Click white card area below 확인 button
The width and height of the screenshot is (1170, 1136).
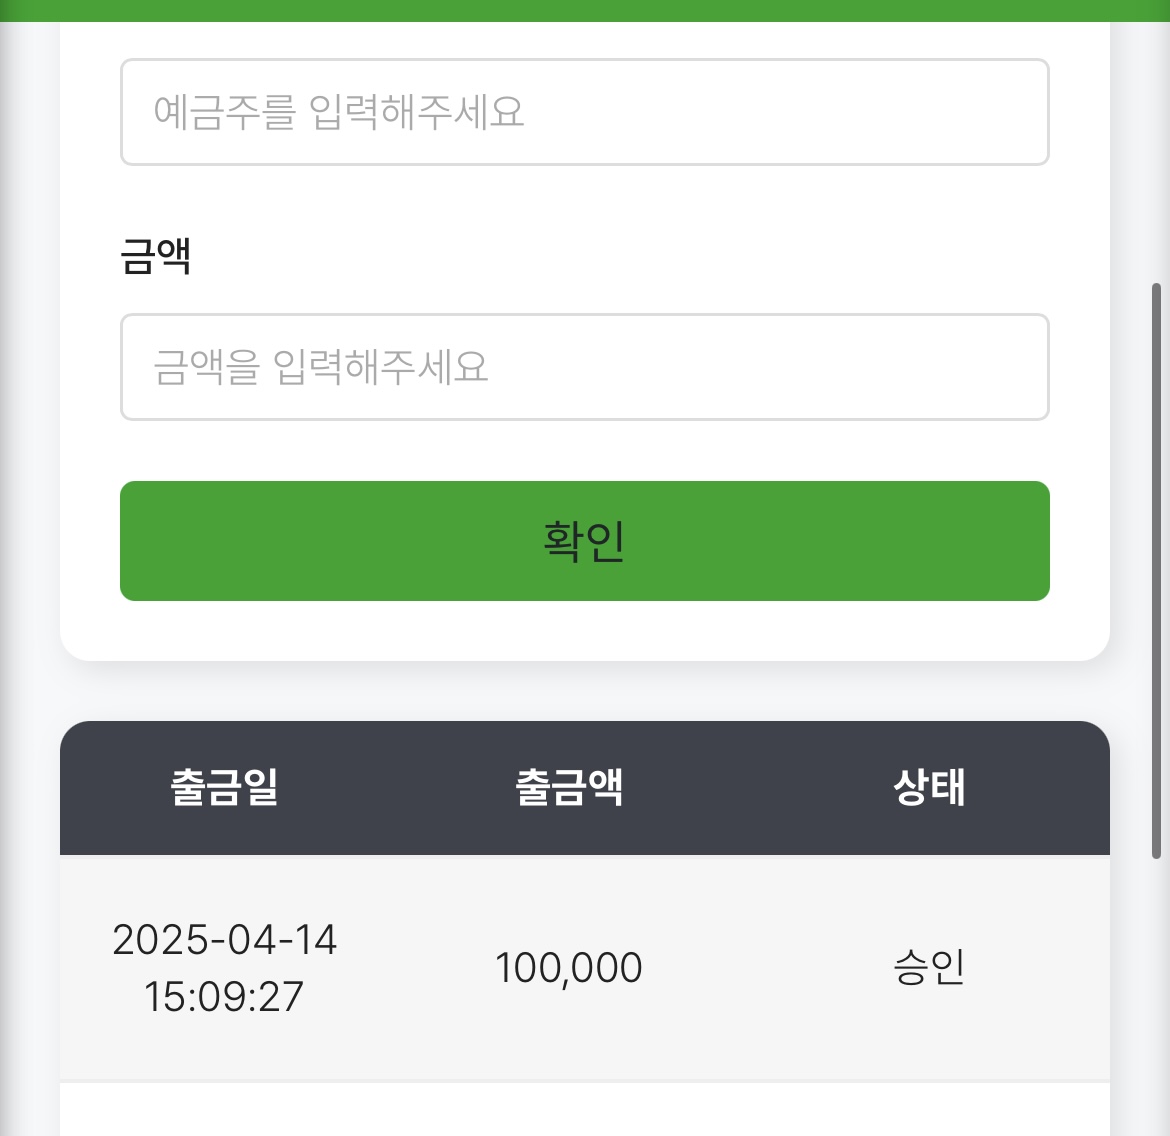click(584, 630)
